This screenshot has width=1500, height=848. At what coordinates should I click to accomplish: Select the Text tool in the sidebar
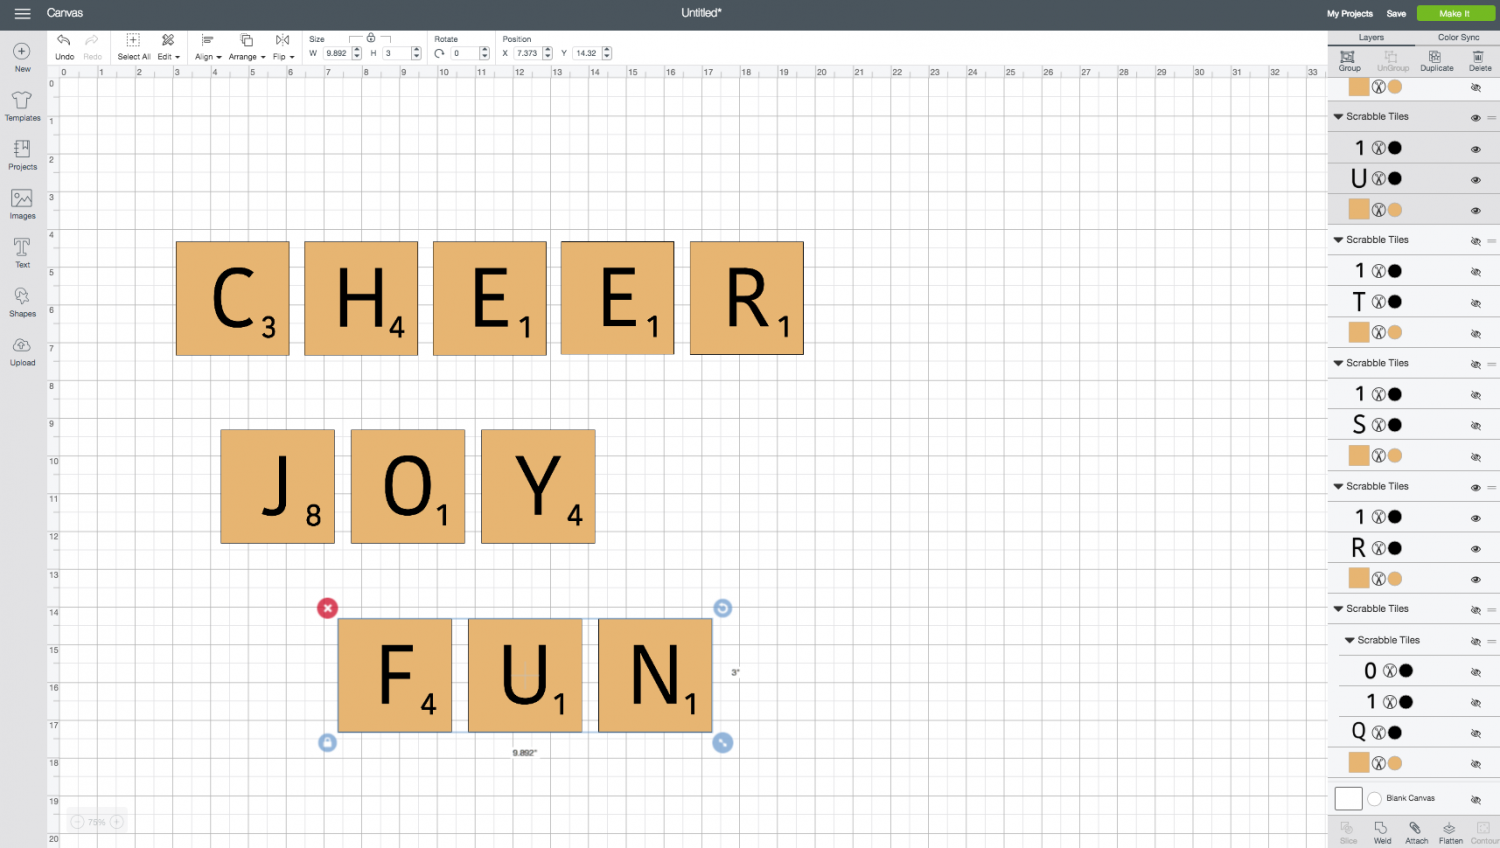(x=22, y=251)
